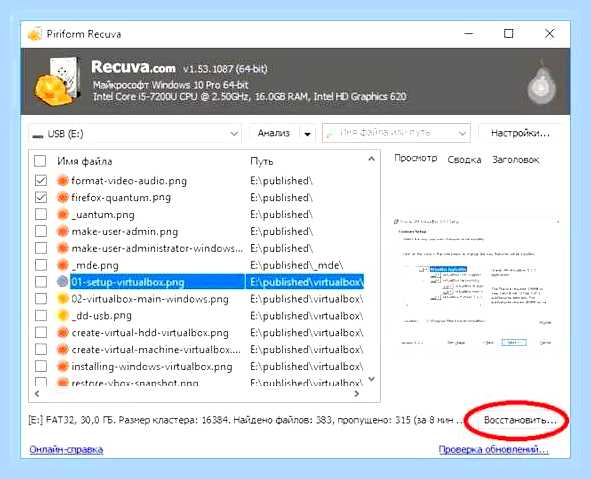Viewport: 591px width, 479px height.
Task: Switch to the Сводка tab
Action: click(464, 160)
